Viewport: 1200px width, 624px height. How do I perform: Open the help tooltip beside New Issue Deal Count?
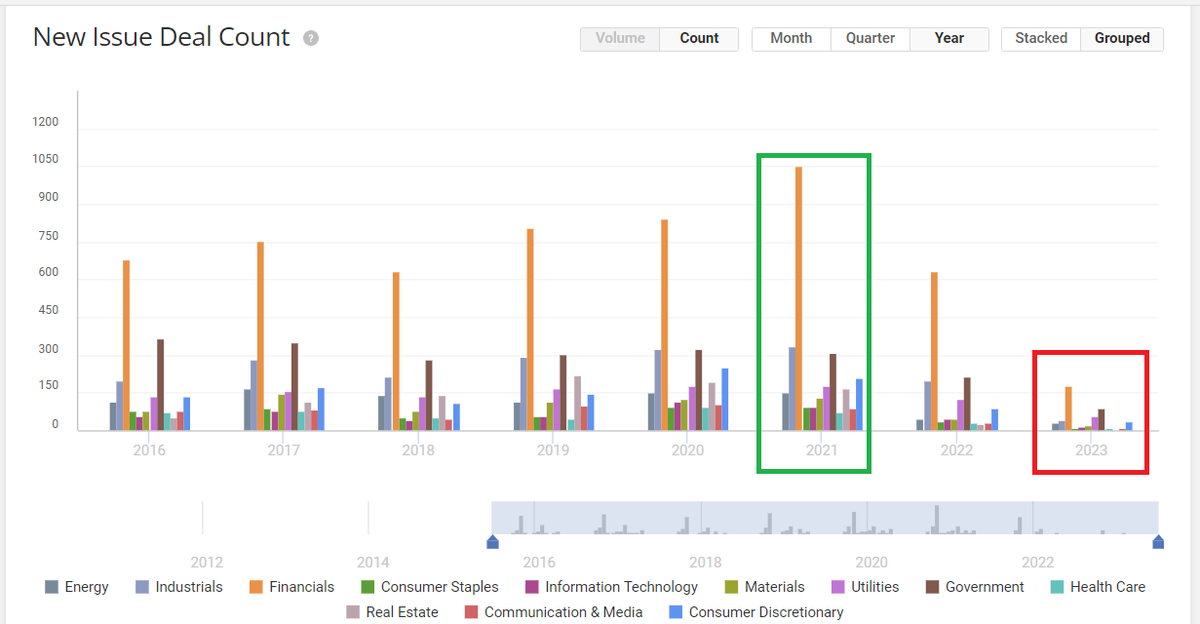pyautogui.click(x=309, y=37)
